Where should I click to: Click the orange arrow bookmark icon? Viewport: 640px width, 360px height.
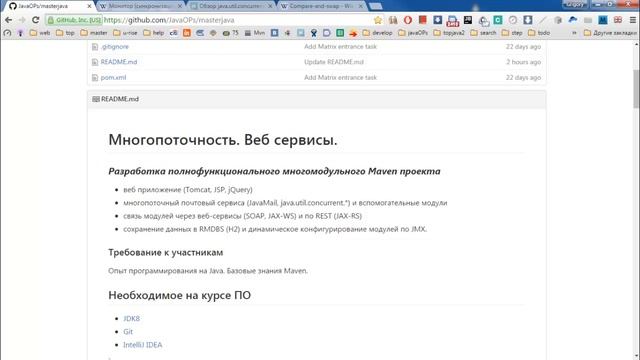click(353, 33)
